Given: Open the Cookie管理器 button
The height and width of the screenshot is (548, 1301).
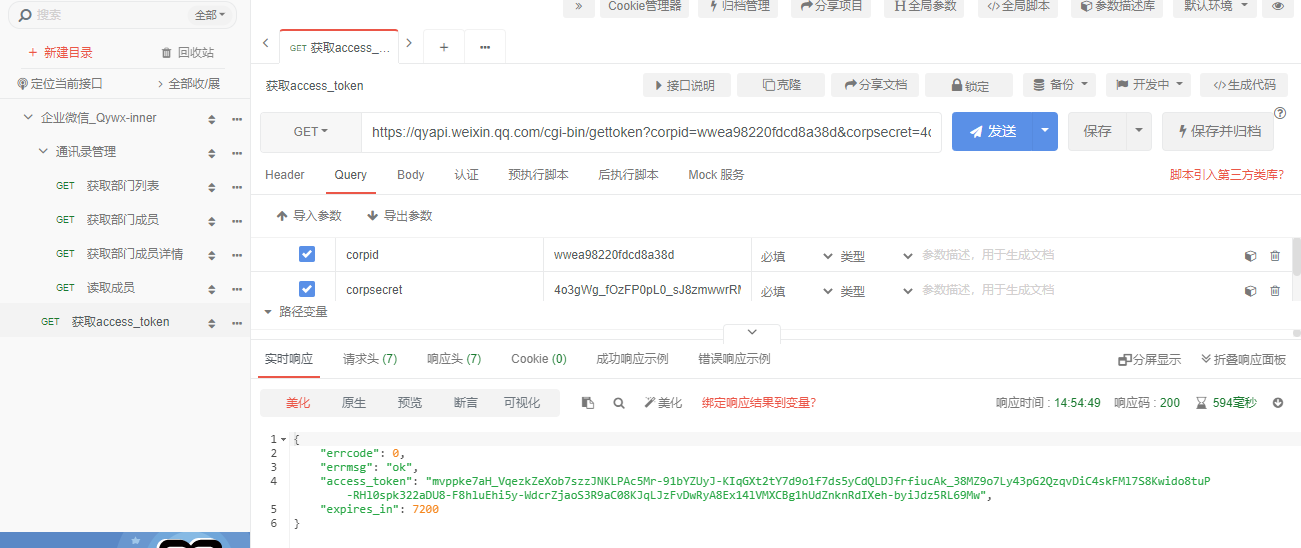Looking at the screenshot, I should [x=645, y=6].
